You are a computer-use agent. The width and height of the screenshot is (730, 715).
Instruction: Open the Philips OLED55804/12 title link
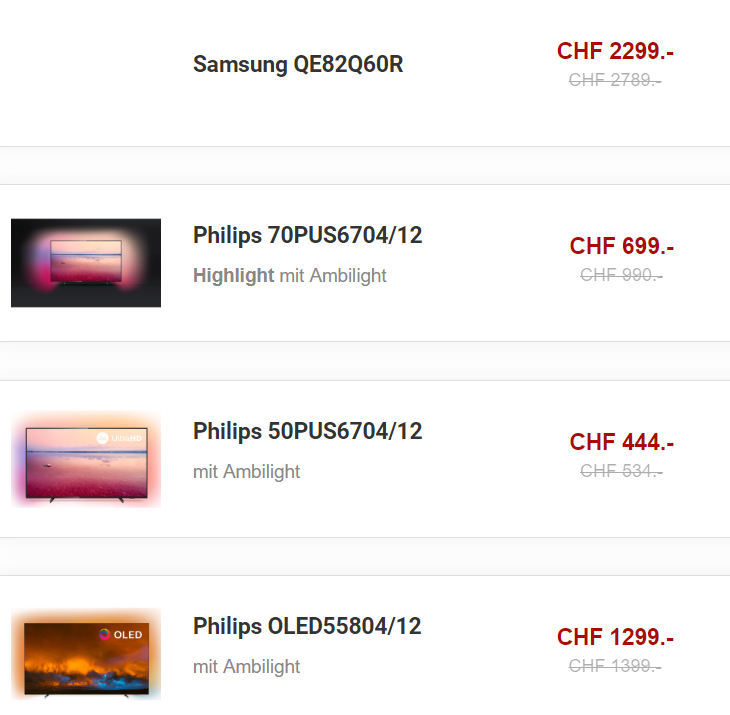[307, 626]
